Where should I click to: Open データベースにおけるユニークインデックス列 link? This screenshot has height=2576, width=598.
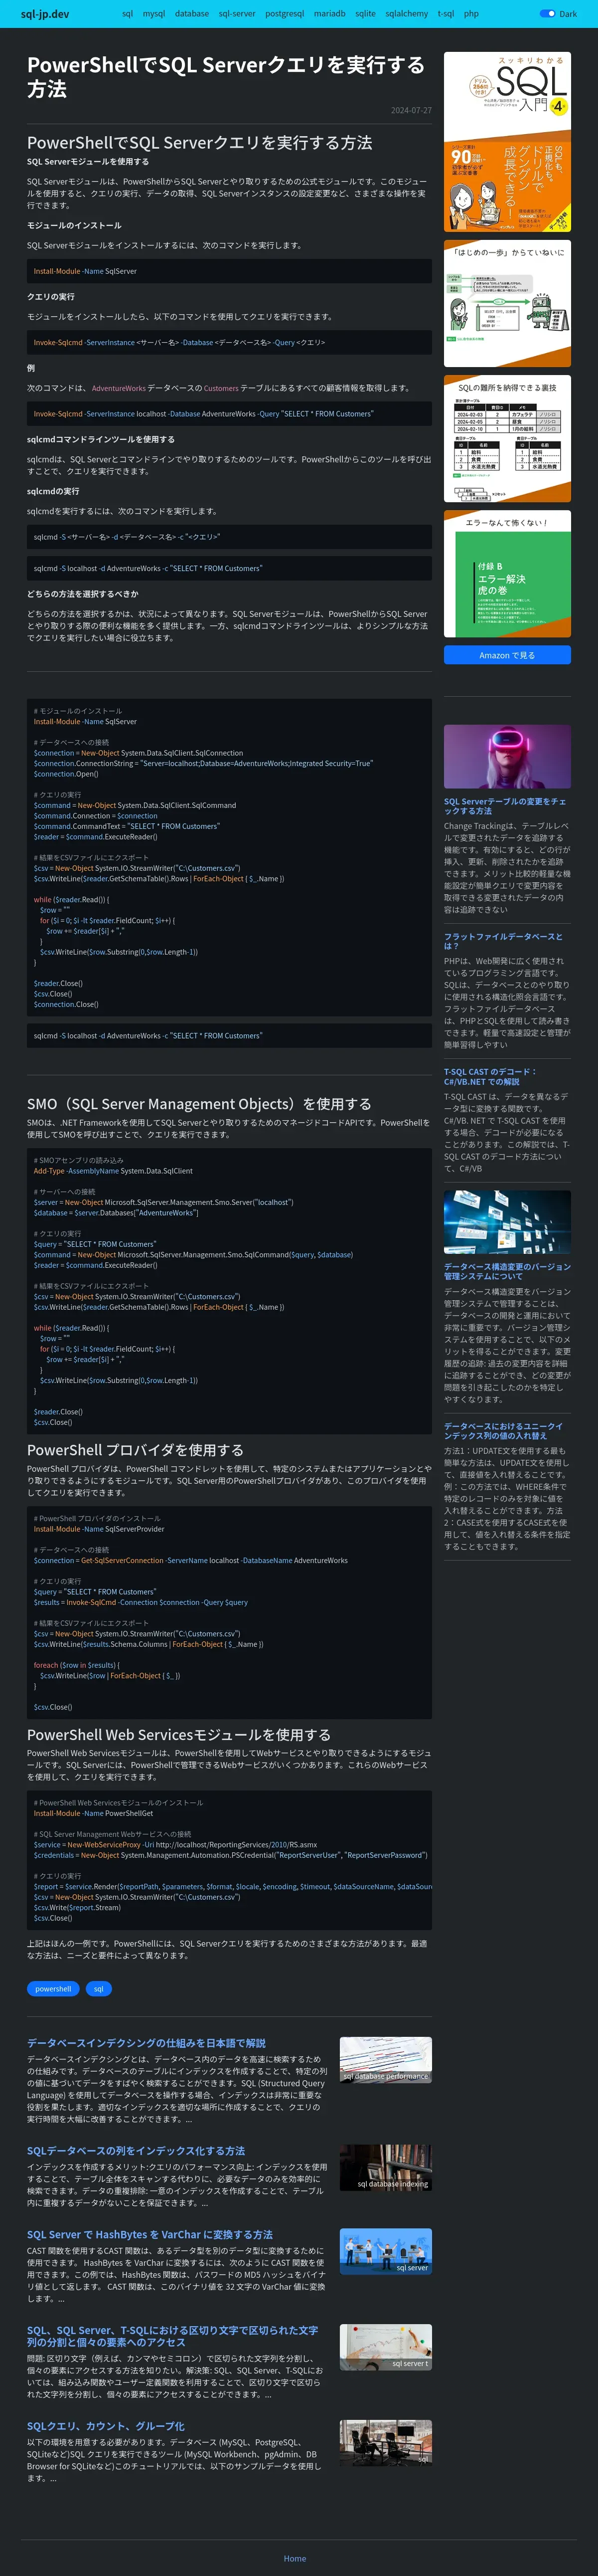(x=503, y=1431)
